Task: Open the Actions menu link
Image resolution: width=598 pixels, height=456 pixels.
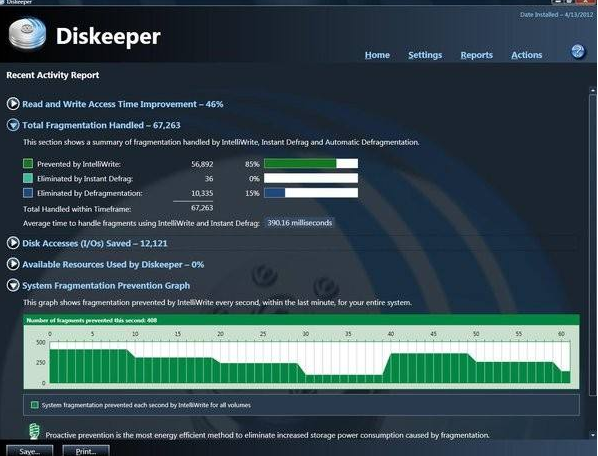Action: tap(526, 55)
